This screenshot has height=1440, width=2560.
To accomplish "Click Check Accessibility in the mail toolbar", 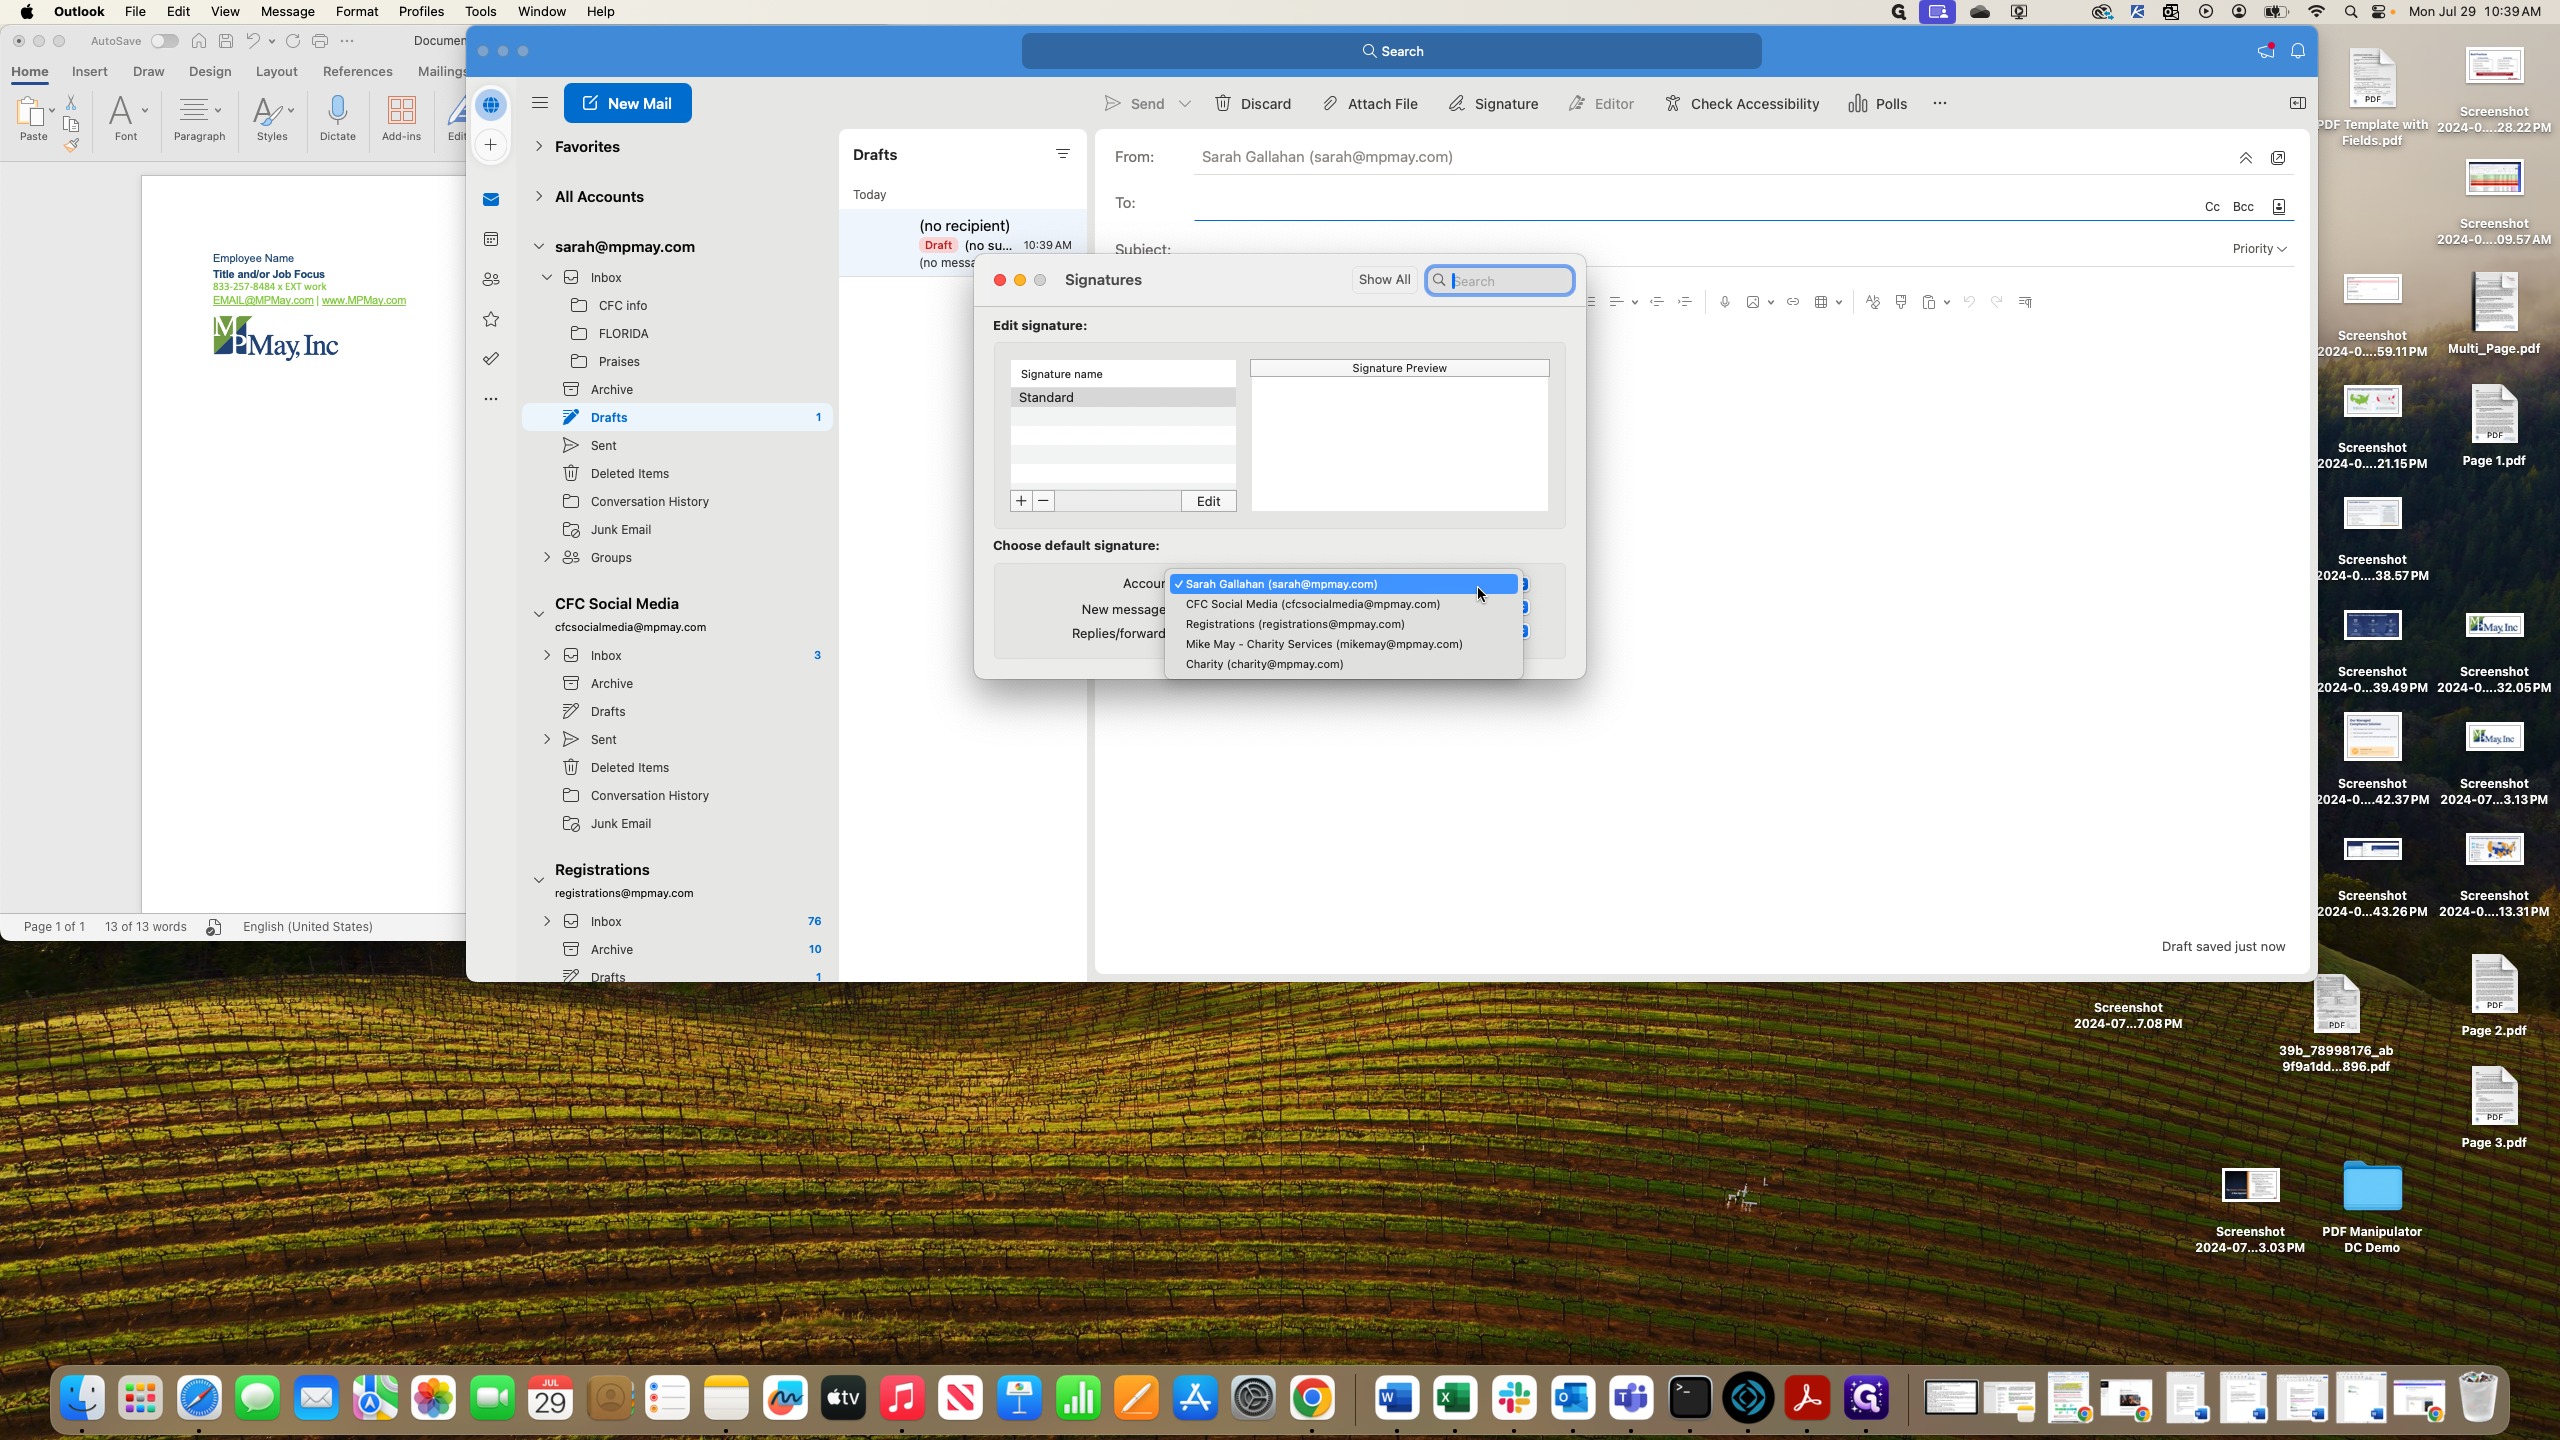I will (x=1741, y=104).
